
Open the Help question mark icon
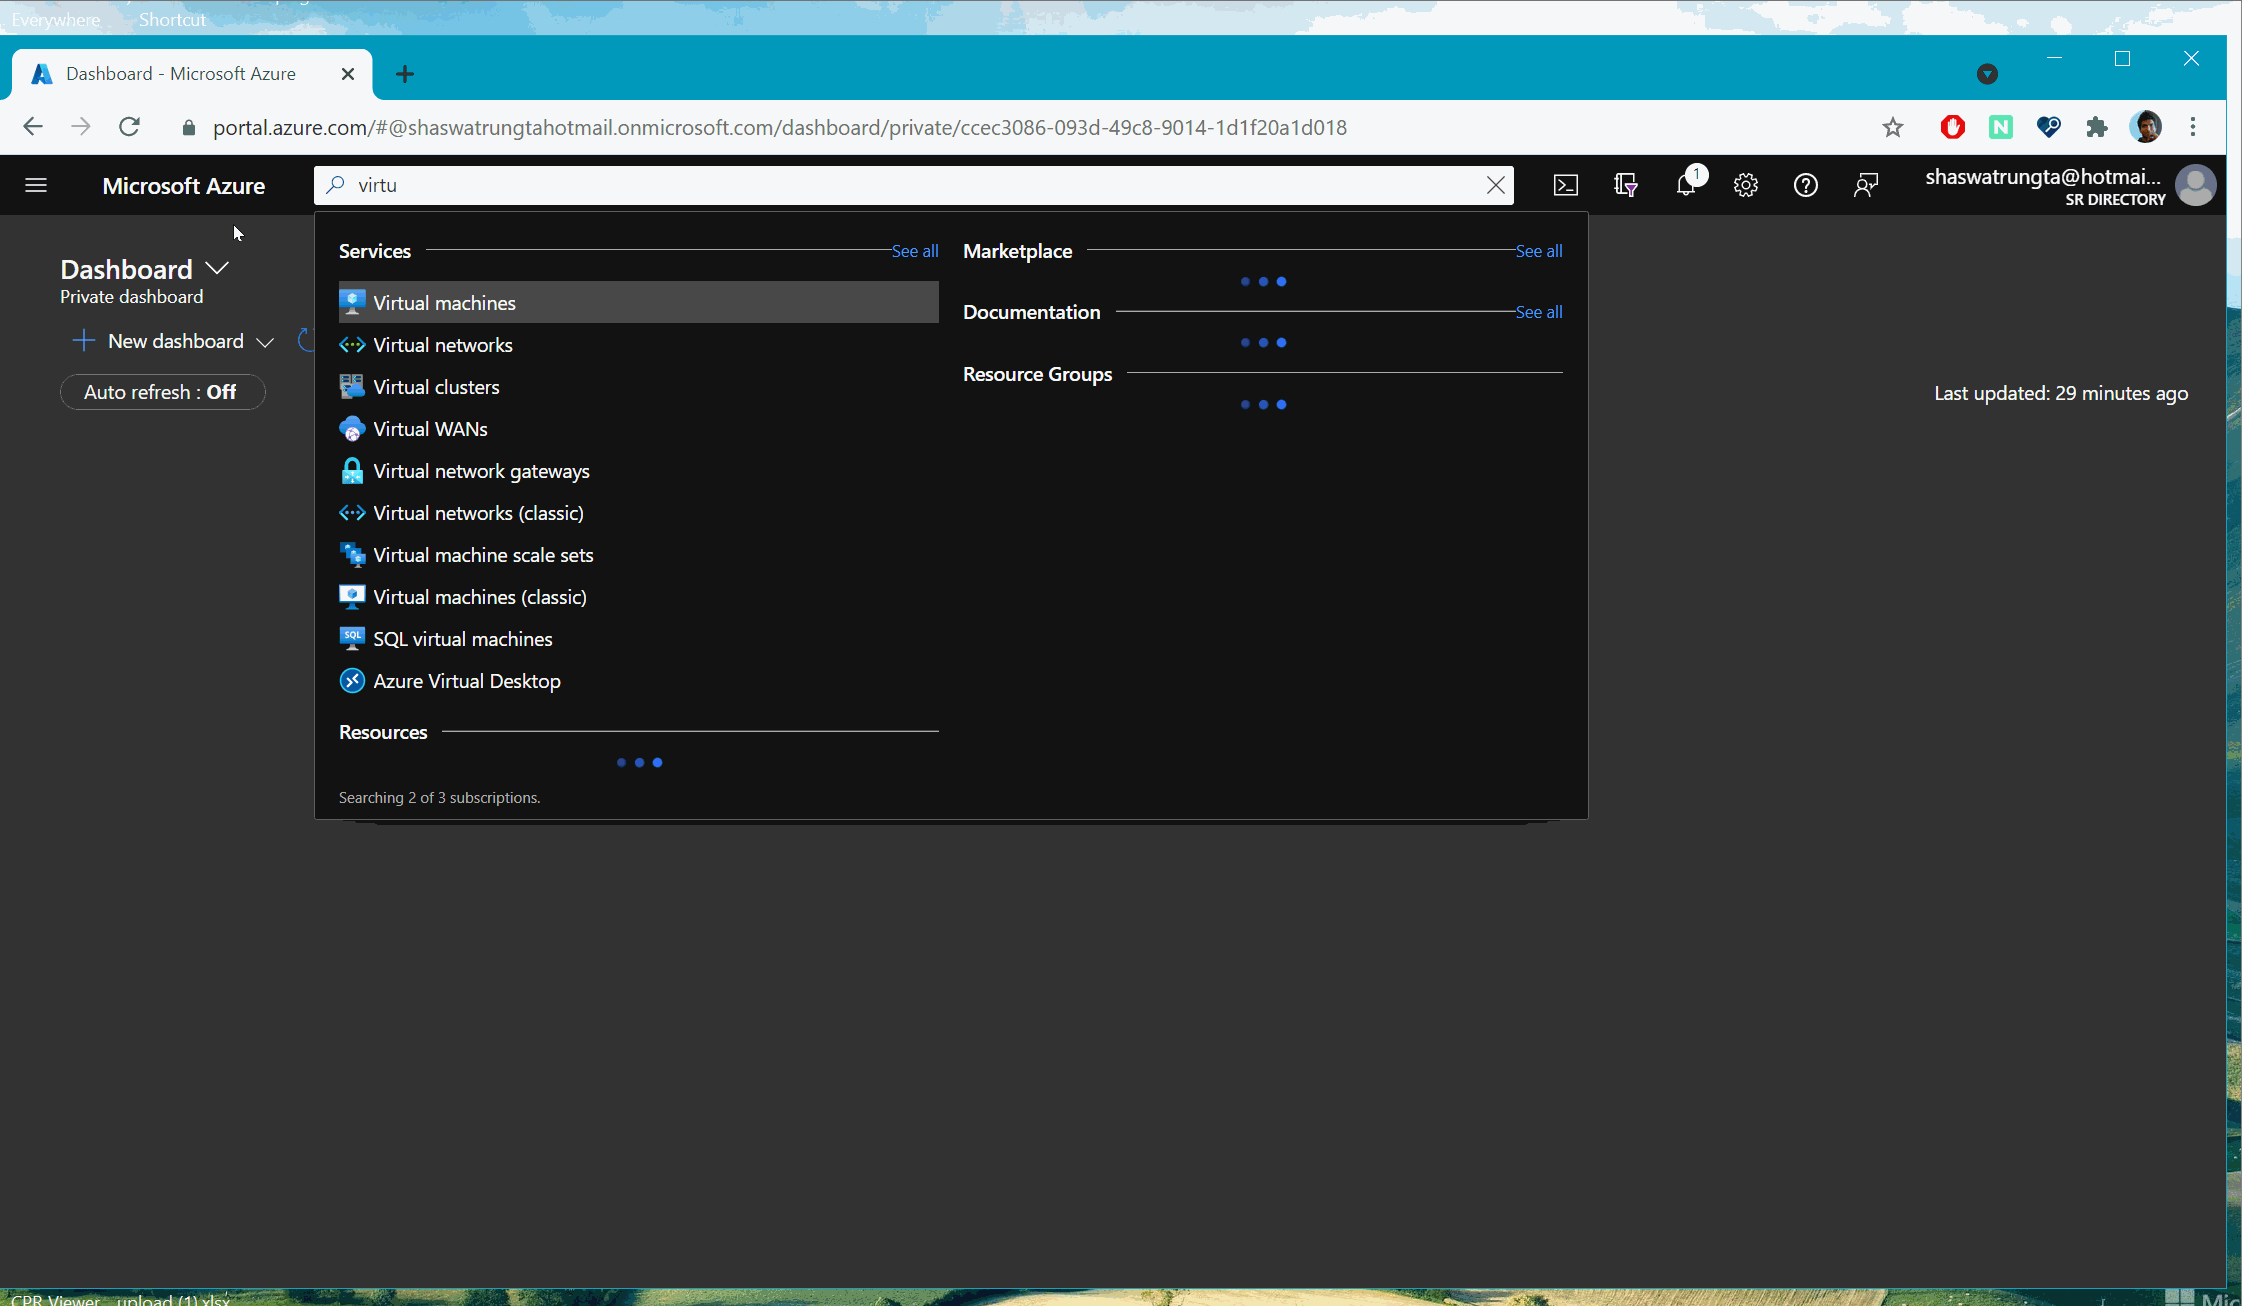1806,185
